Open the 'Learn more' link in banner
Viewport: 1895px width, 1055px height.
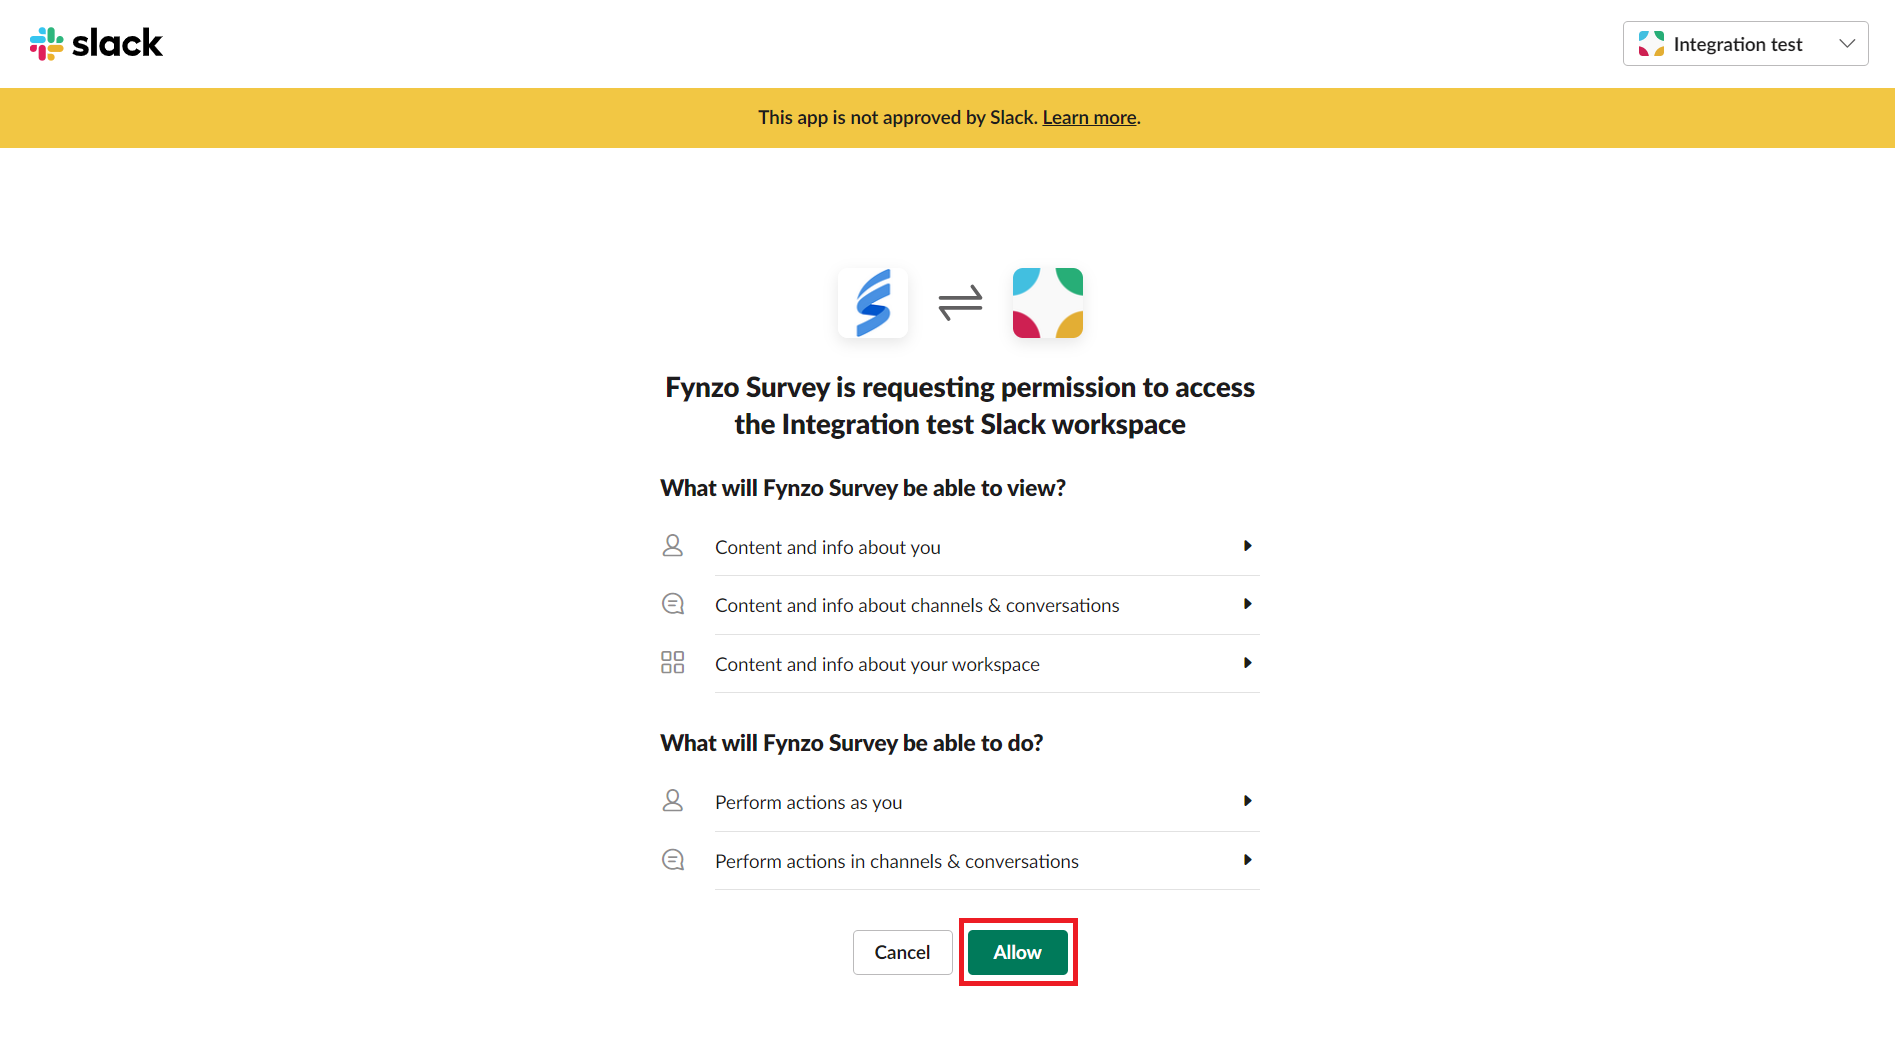coord(1089,117)
